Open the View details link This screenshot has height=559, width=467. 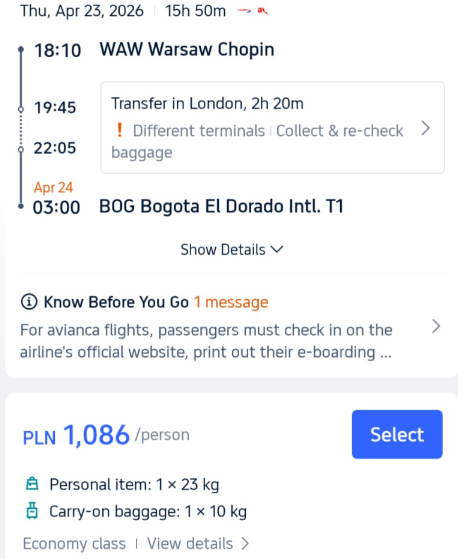(x=198, y=544)
